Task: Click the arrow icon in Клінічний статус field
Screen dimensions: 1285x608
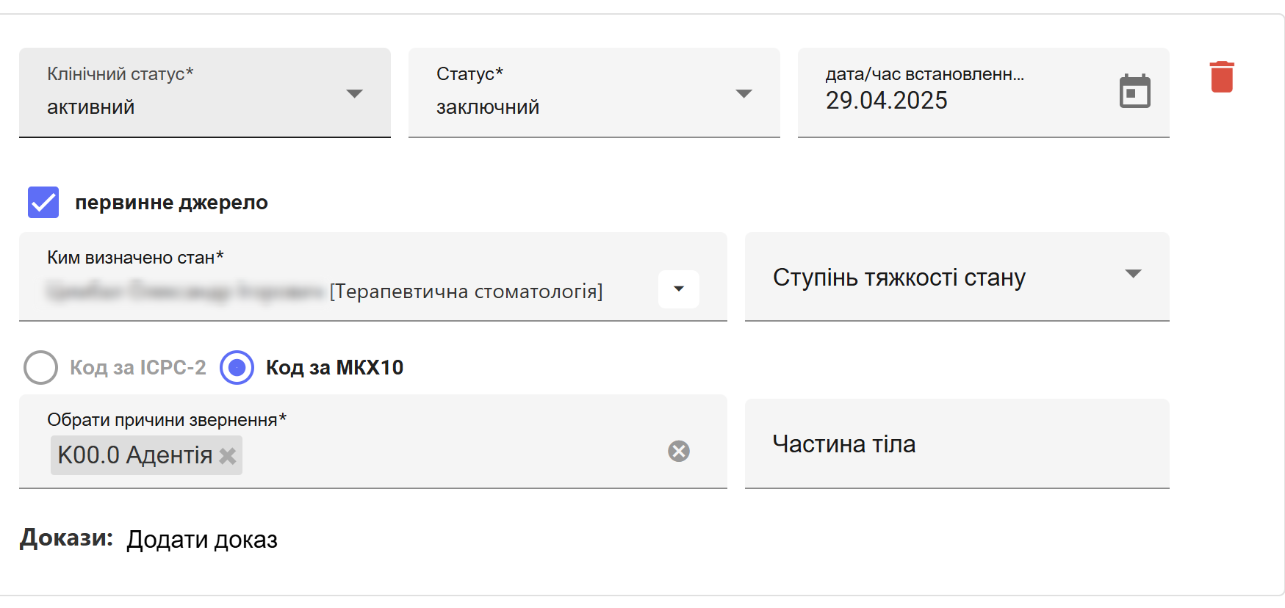Action: pyautogui.click(x=354, y=93)
